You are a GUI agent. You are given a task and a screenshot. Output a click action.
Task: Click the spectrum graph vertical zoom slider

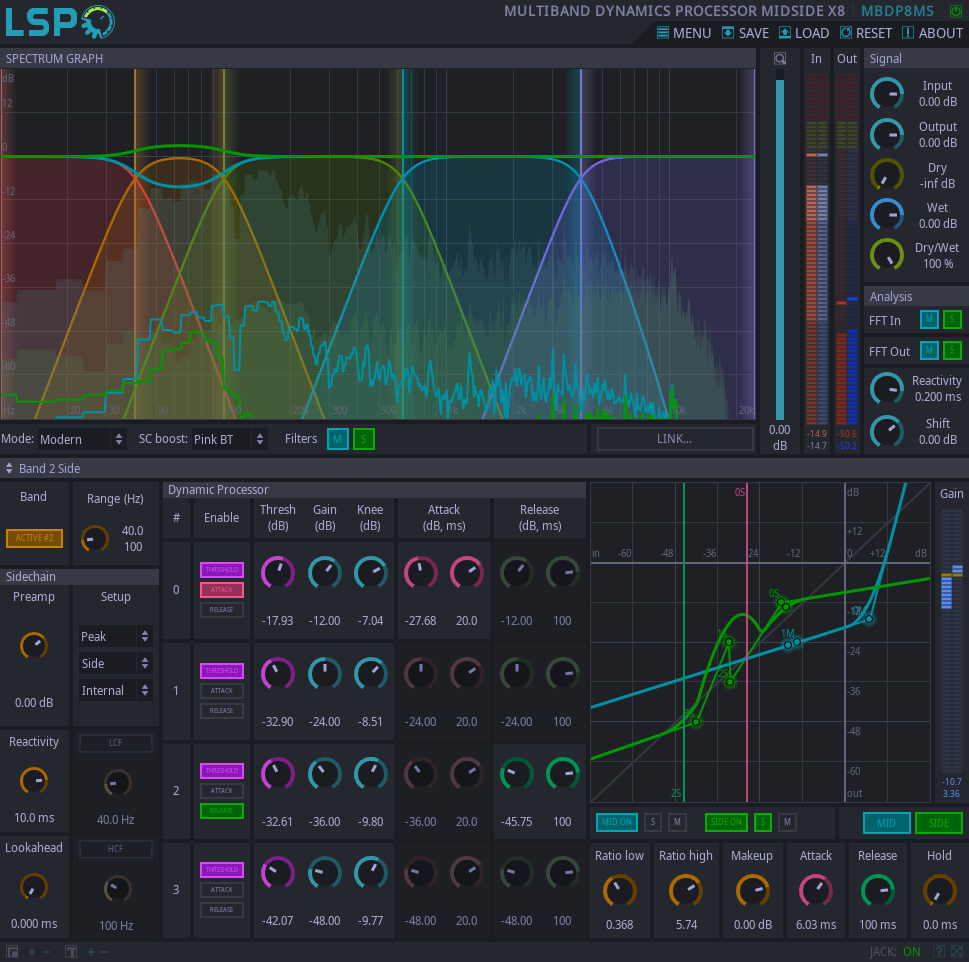(780, 247)
